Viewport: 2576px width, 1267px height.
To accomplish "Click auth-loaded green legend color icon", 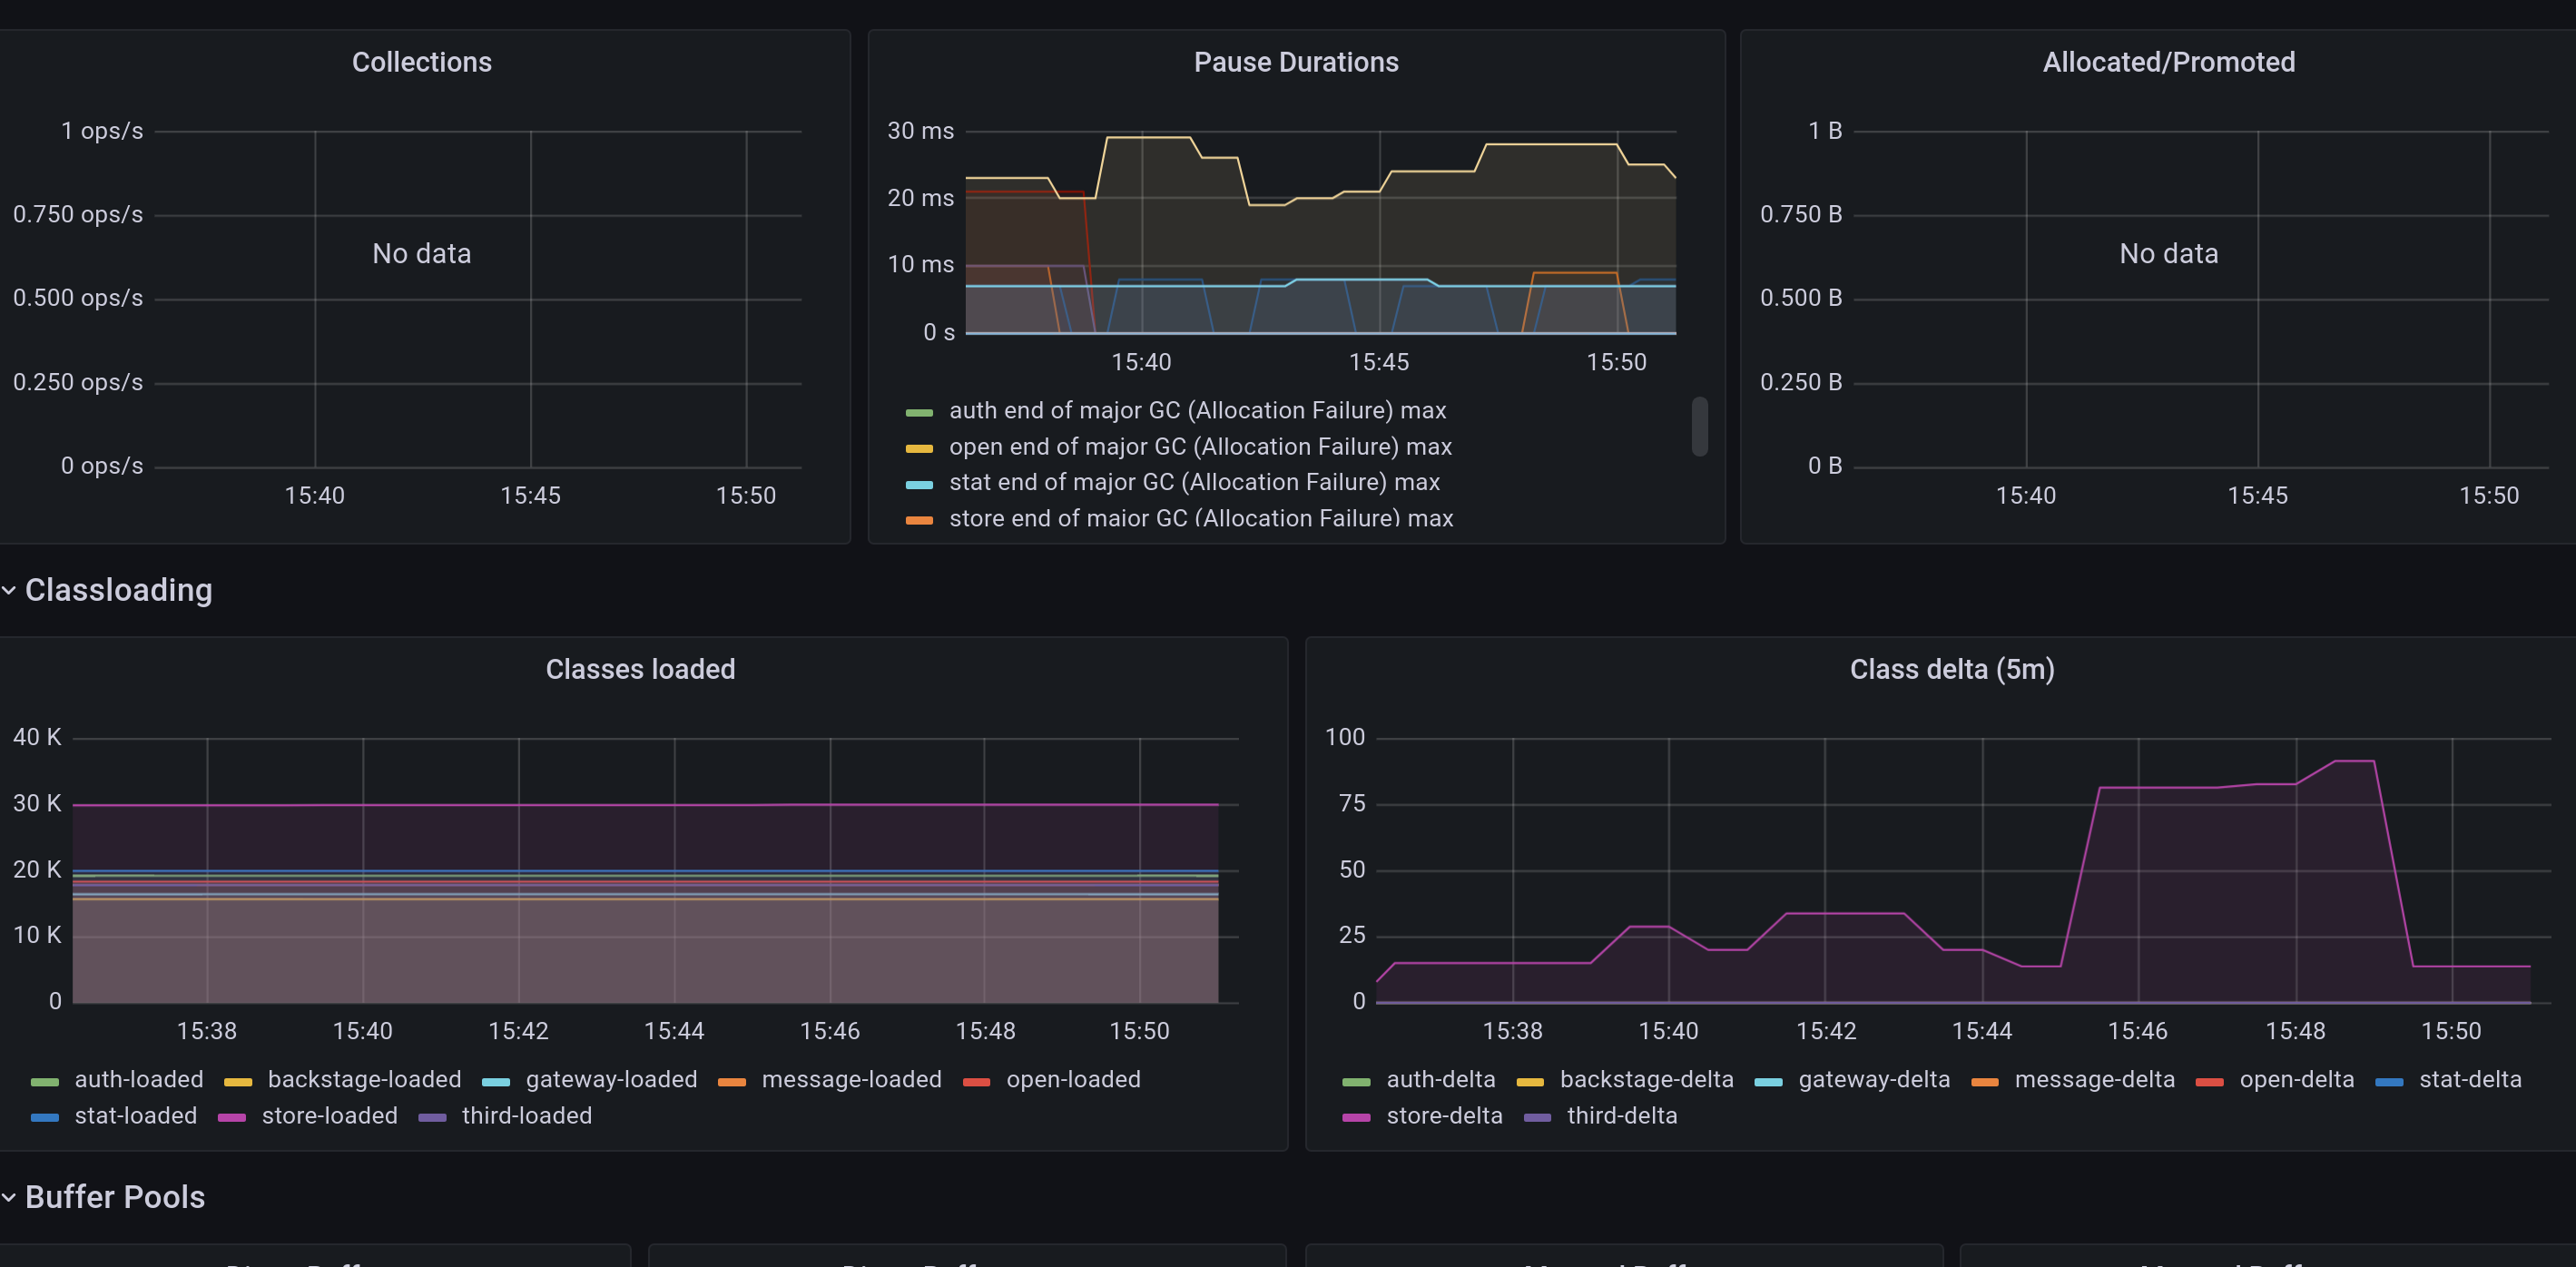I will pos(45,1081).
